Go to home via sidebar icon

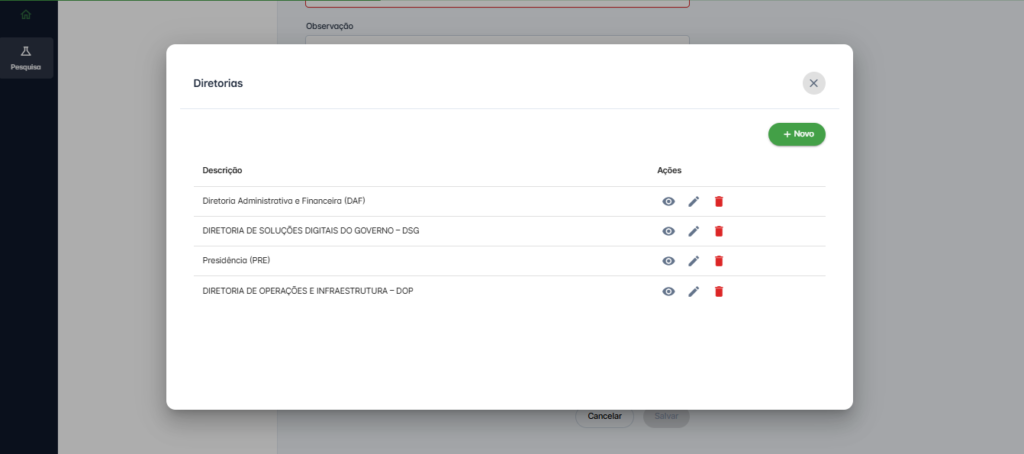(x=26, y=14)
